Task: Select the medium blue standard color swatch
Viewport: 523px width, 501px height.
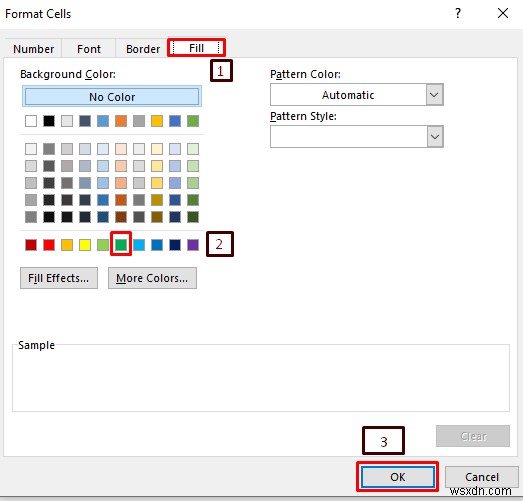Action: coord(157,245)
